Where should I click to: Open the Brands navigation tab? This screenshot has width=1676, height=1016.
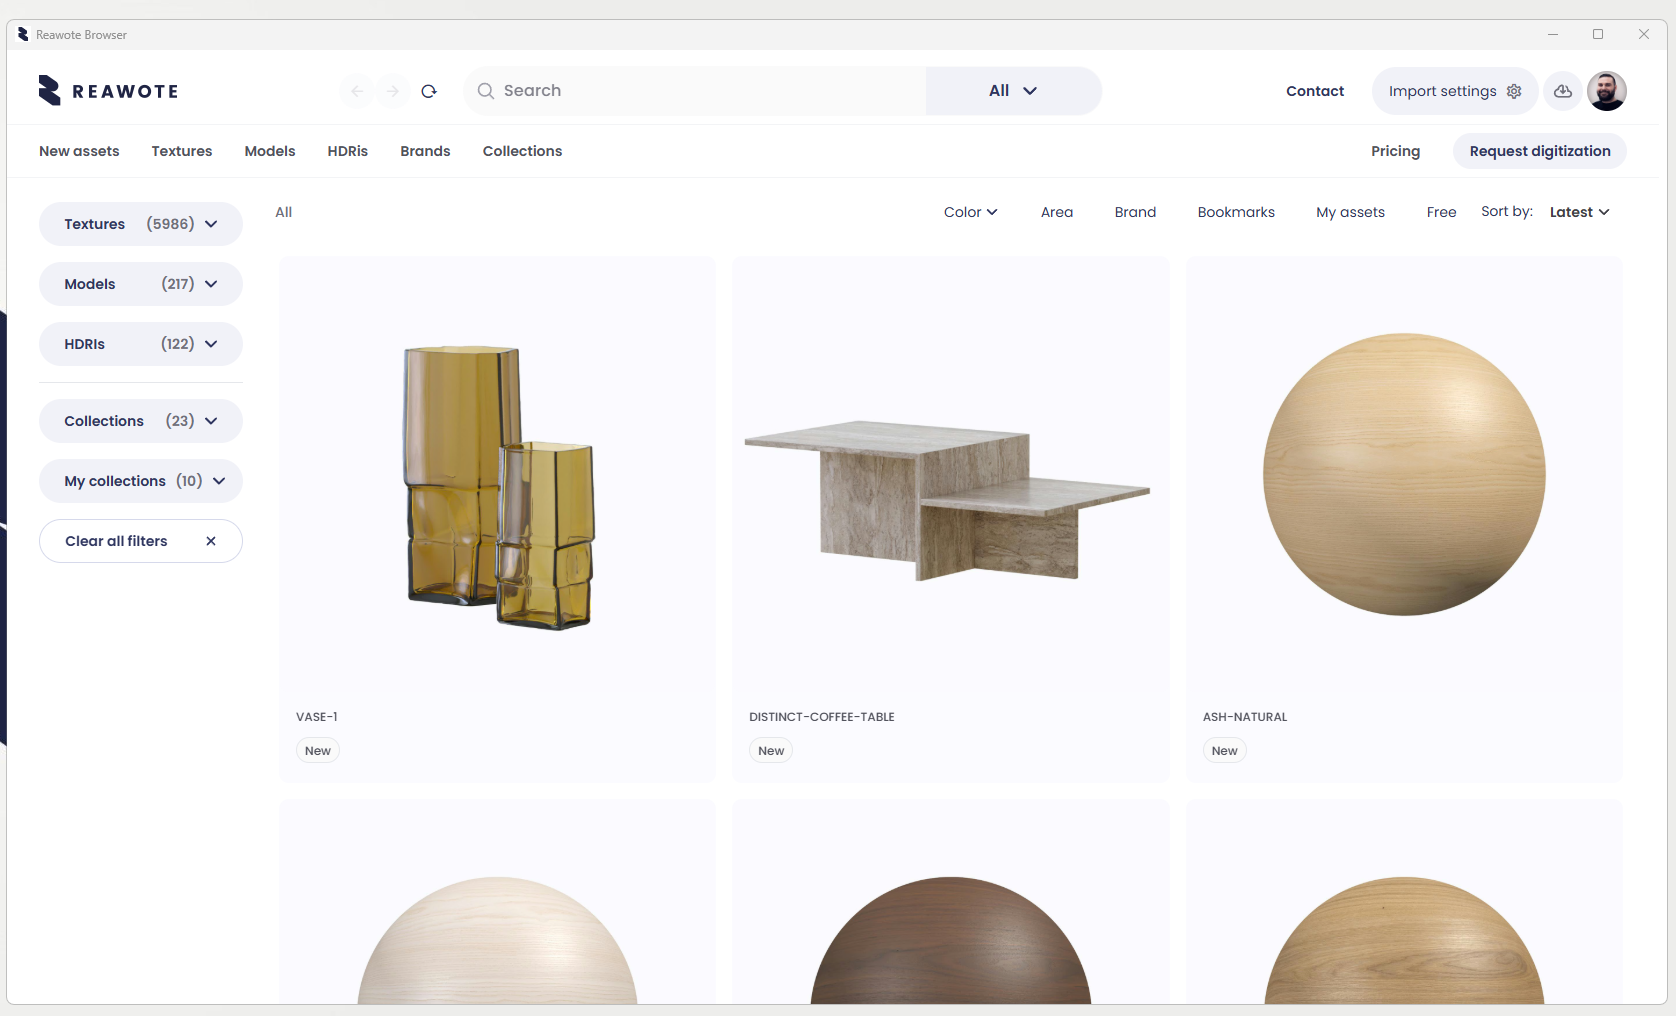click(425, 151)
